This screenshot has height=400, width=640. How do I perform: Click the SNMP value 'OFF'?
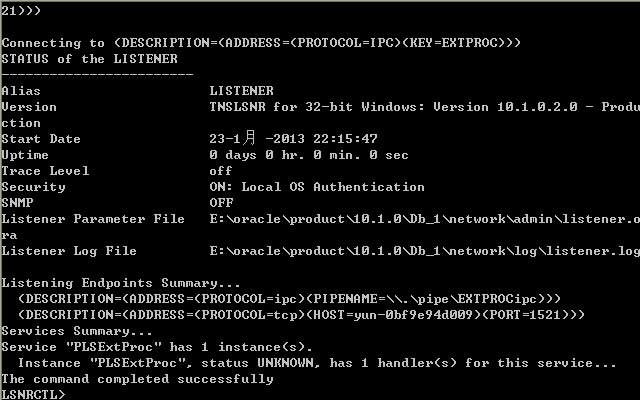coord(221,202)
